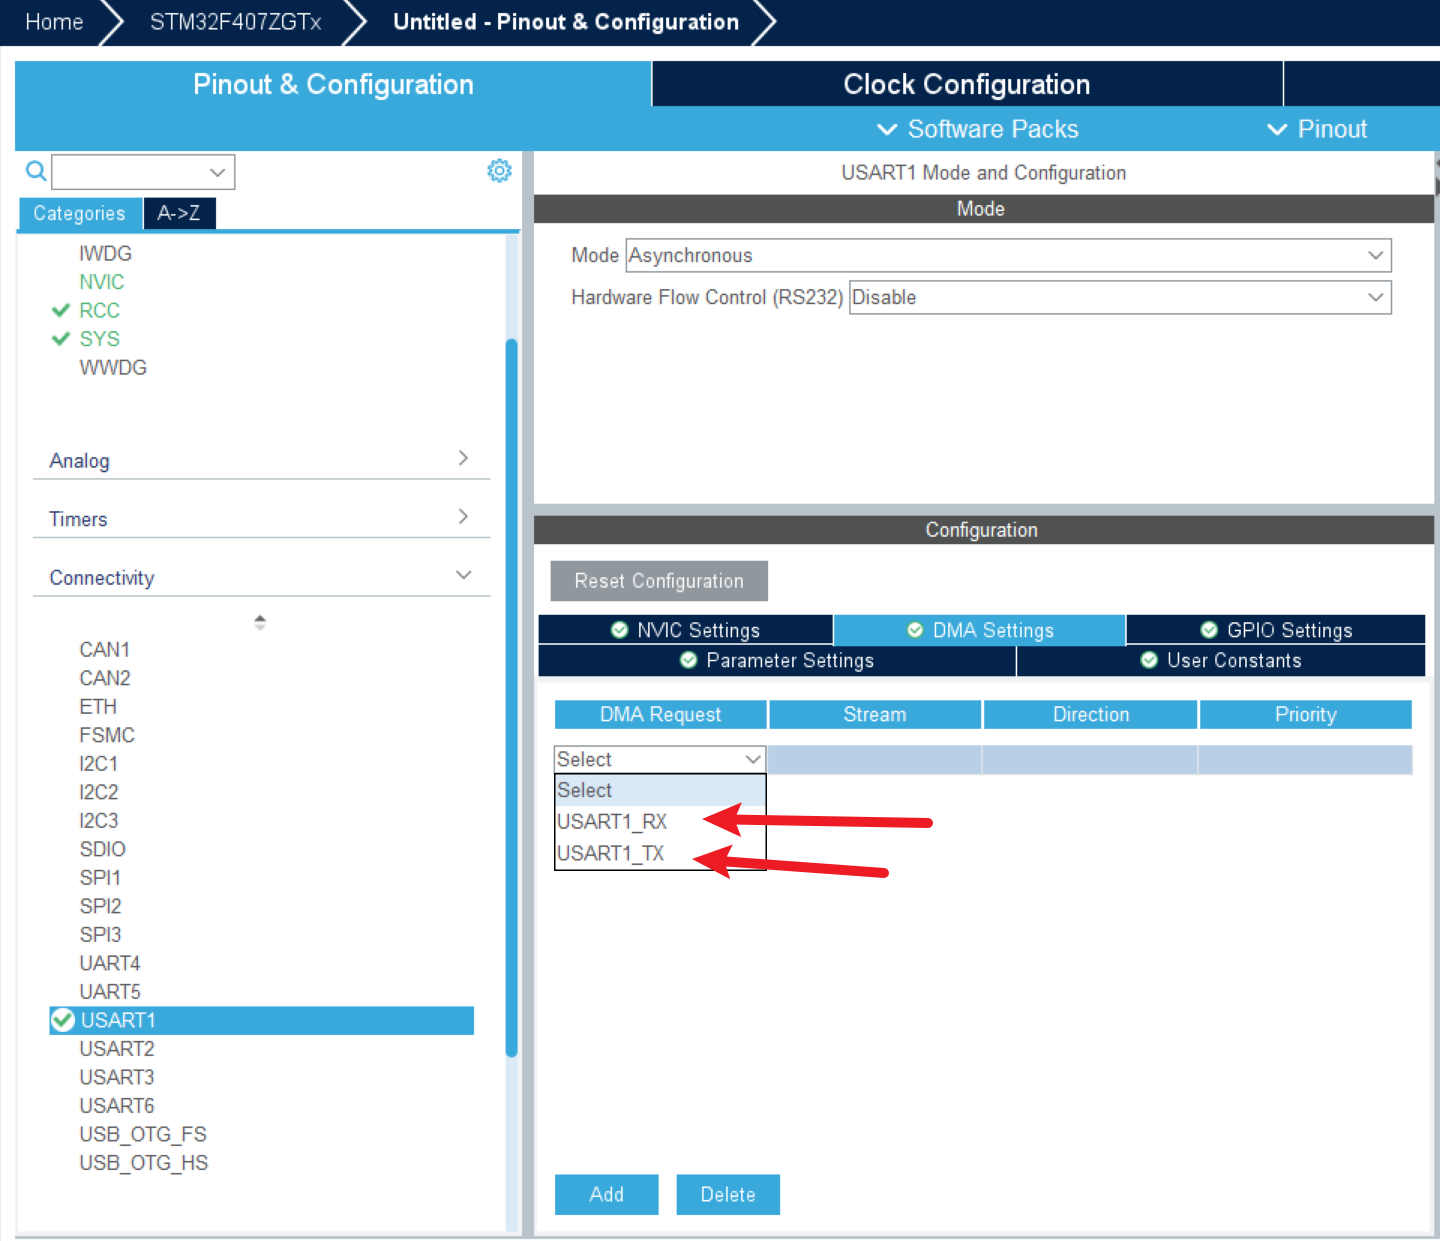
Task: Select CAN2 peripheral
Action: tap(105, 678)
